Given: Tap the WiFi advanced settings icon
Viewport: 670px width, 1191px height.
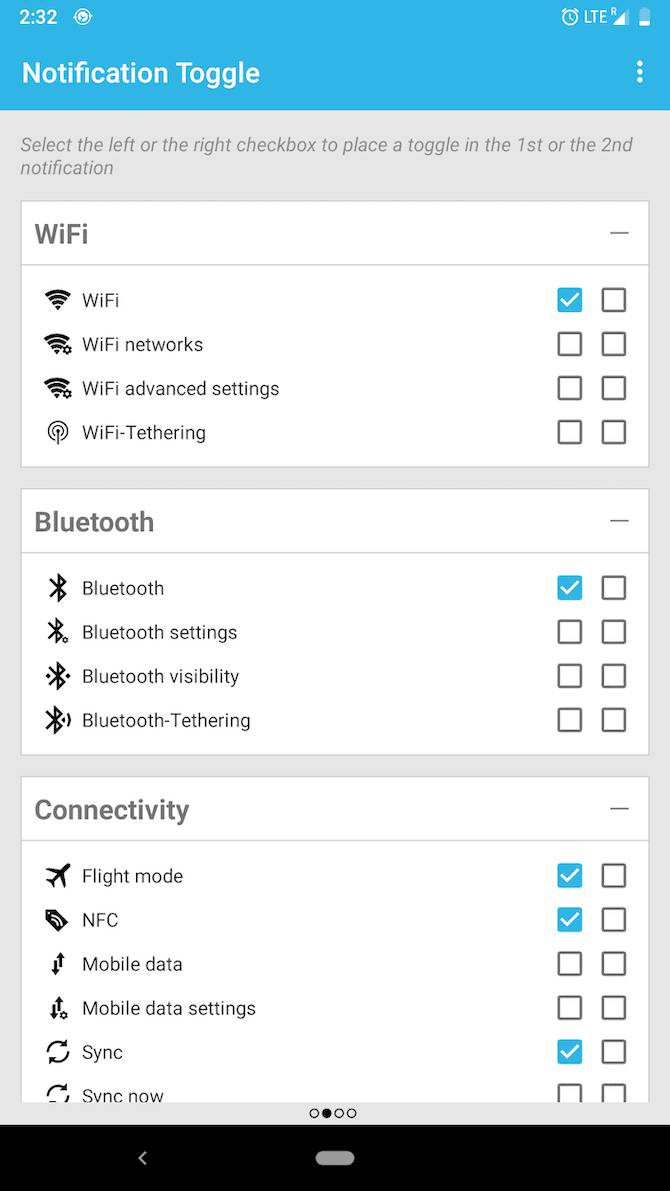Looking at the screenshot, I should coord(58,388).
